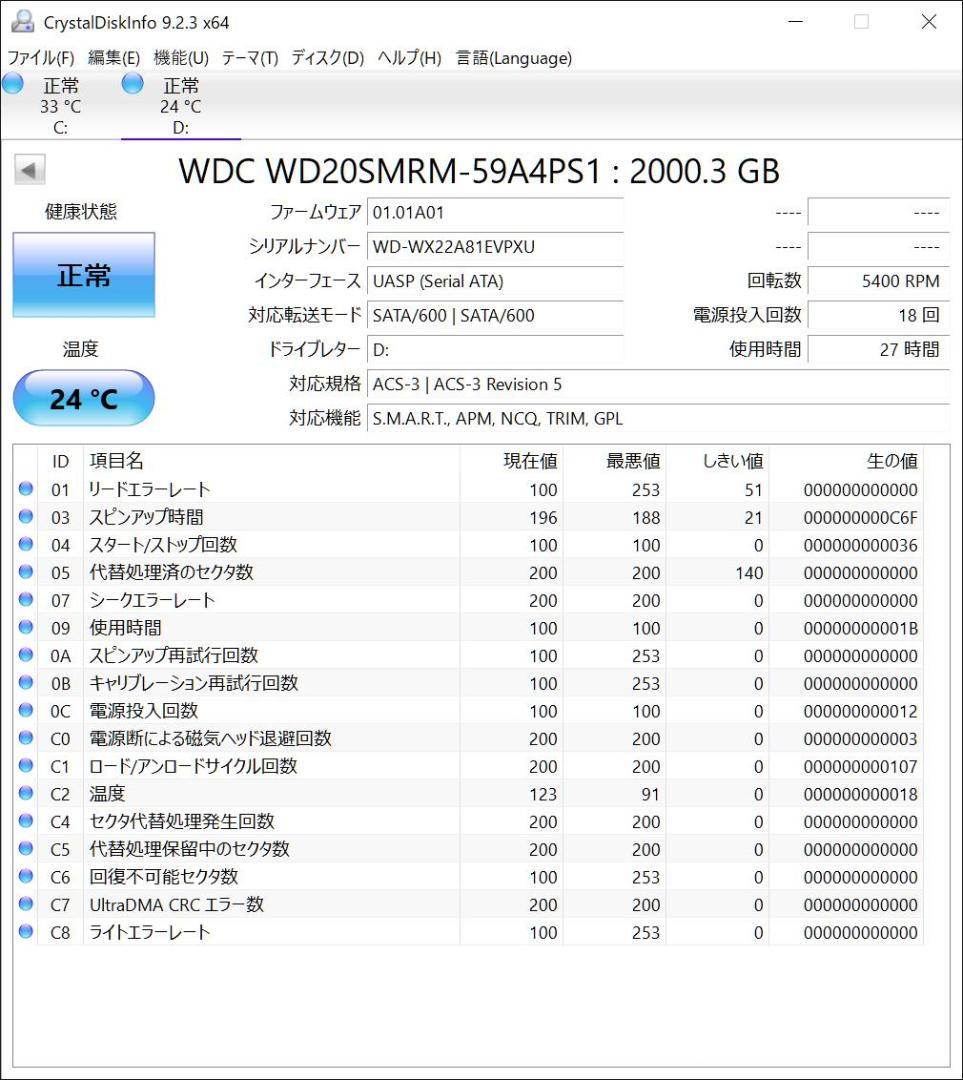The image size is (963, 1080).
Task: Click status orb of row C2 温度
Action: pos(26,792)
